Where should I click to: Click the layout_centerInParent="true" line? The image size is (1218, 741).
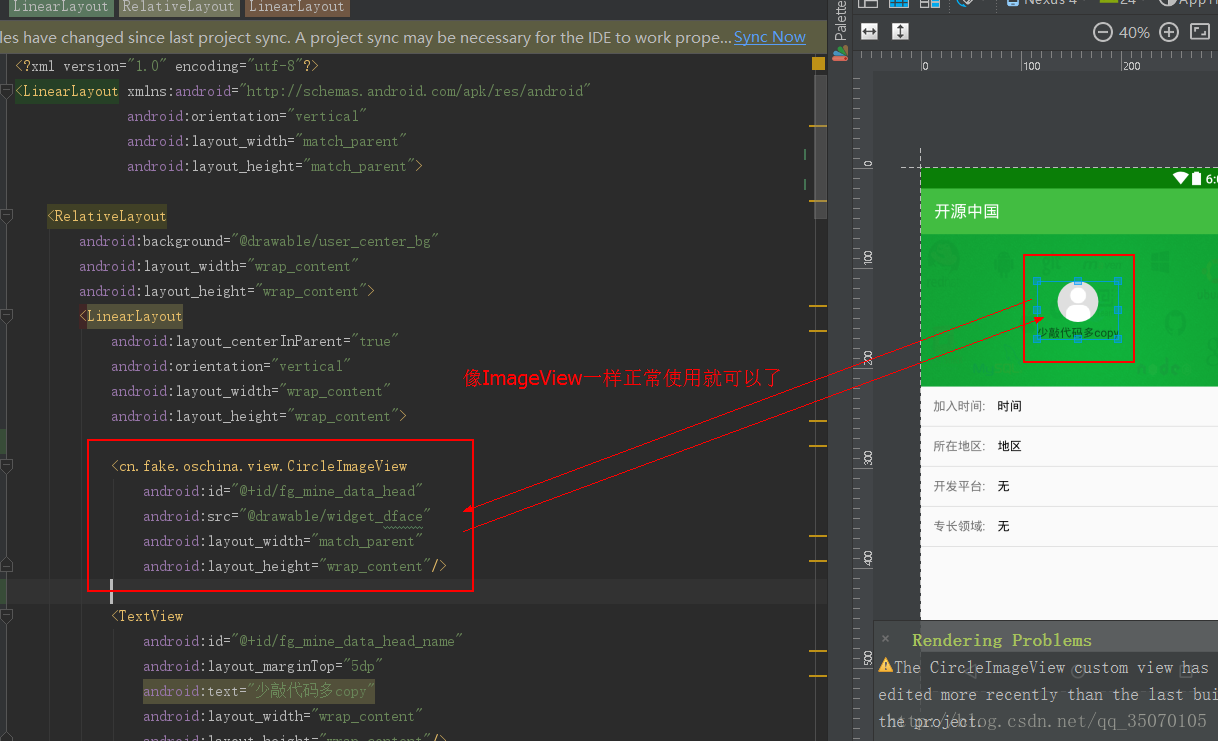point(255,341)
